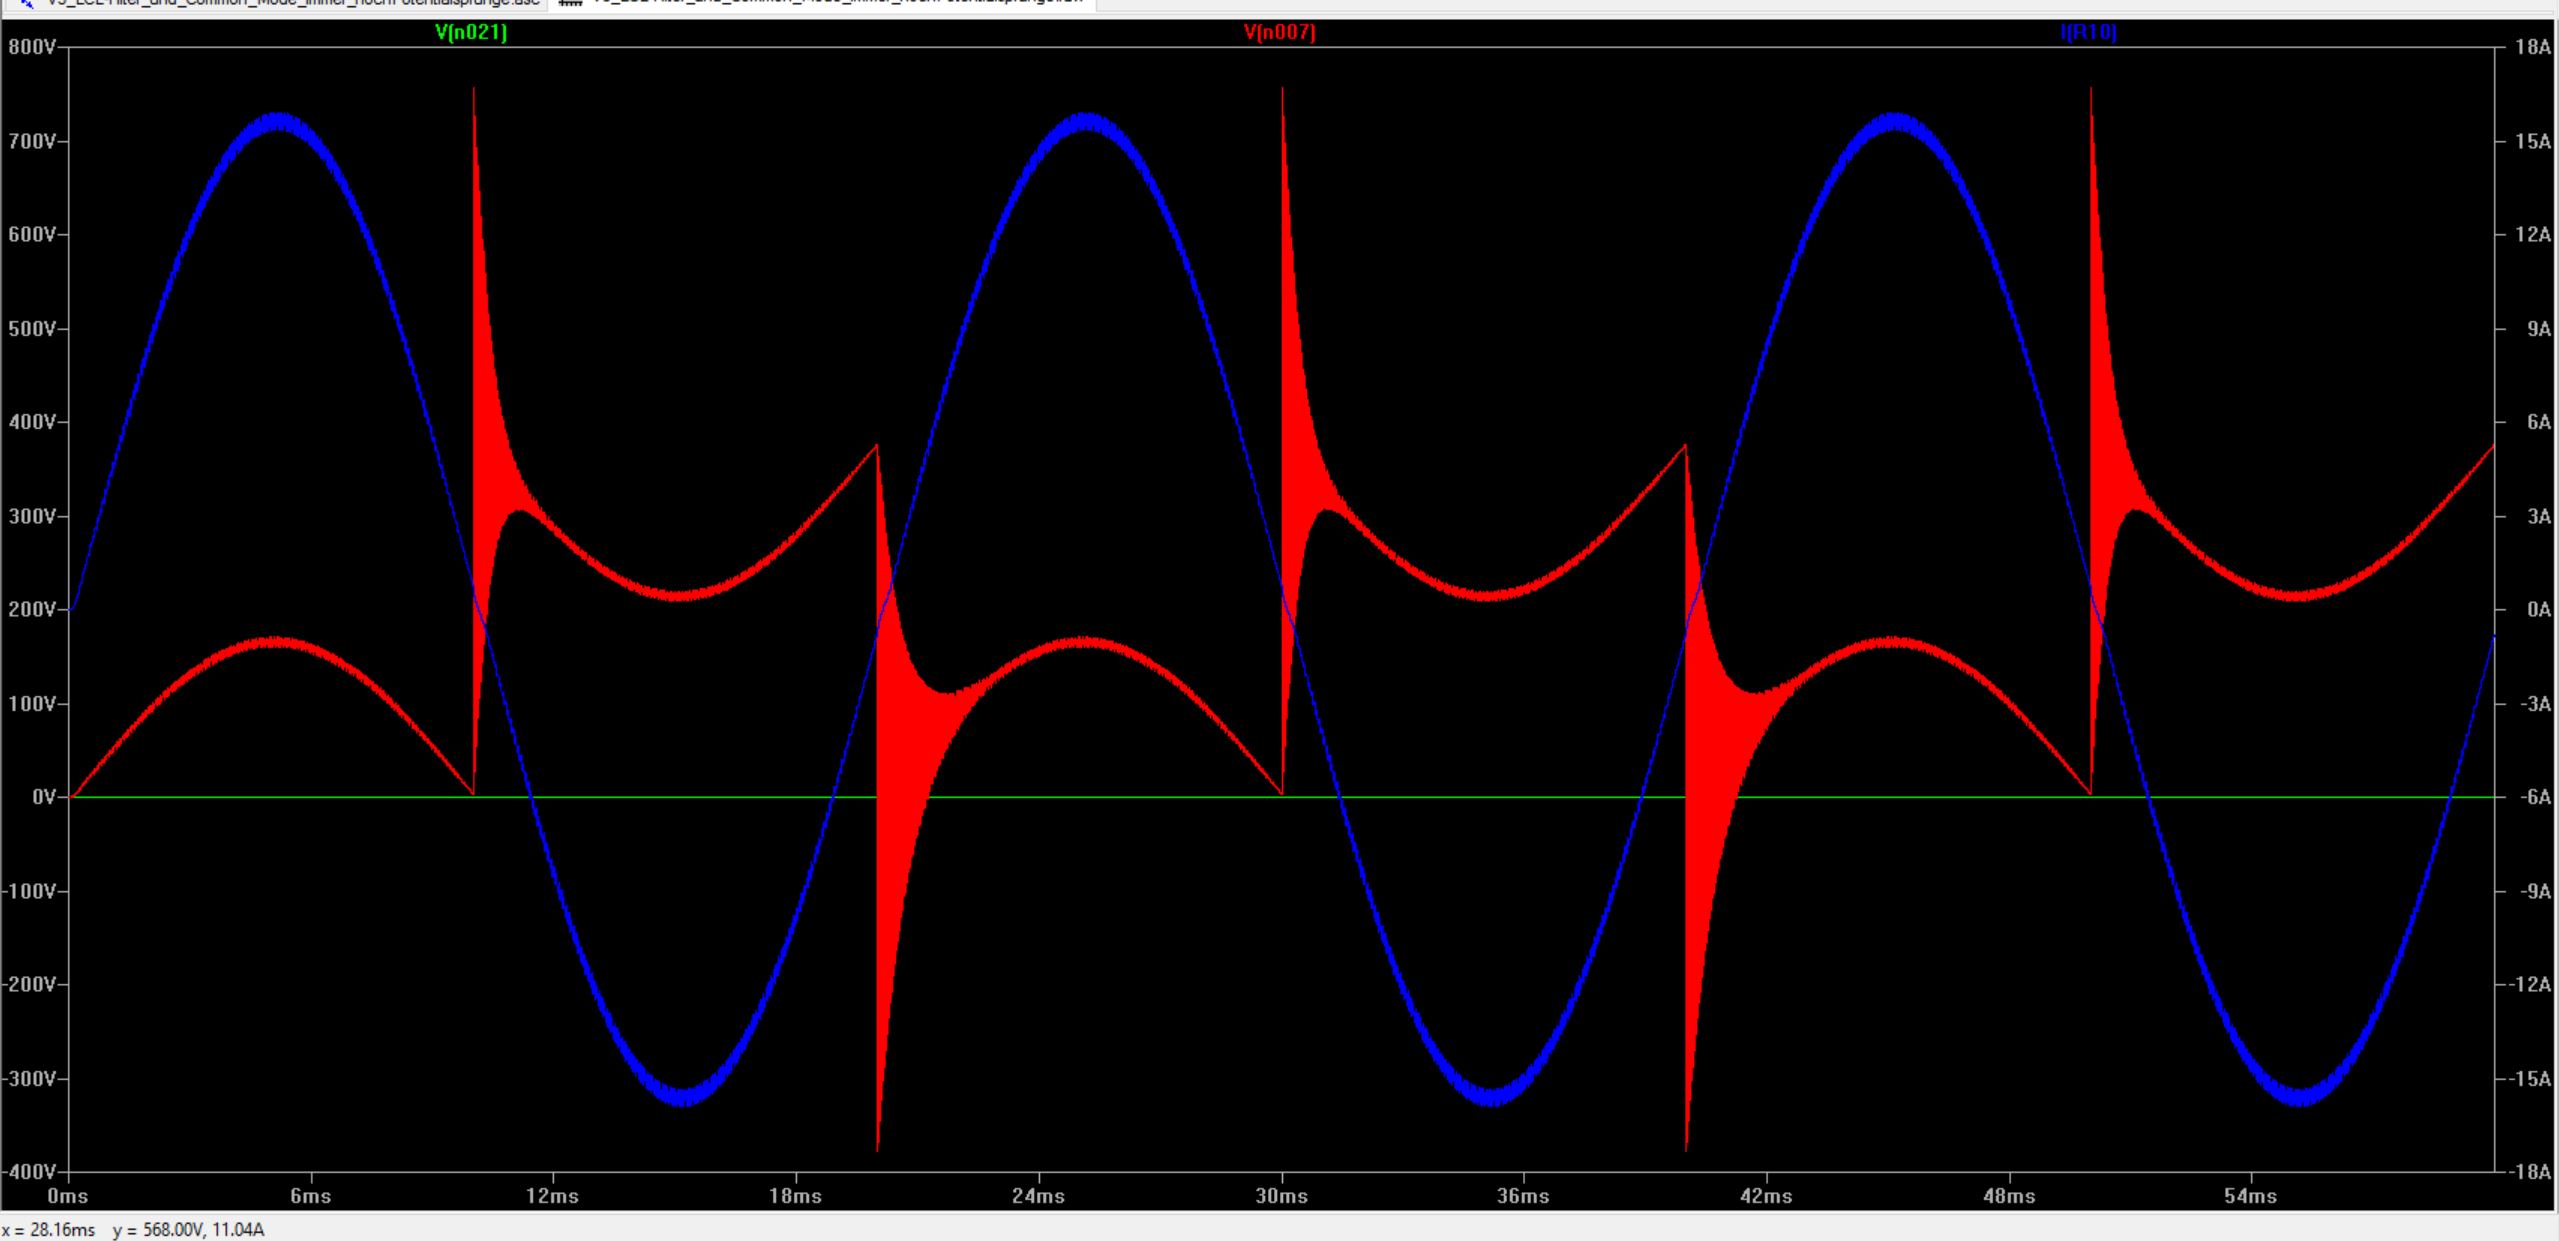Click the 30ms tick on time axis
Screen dimensions: 2559x1241
point(1282,1196)
